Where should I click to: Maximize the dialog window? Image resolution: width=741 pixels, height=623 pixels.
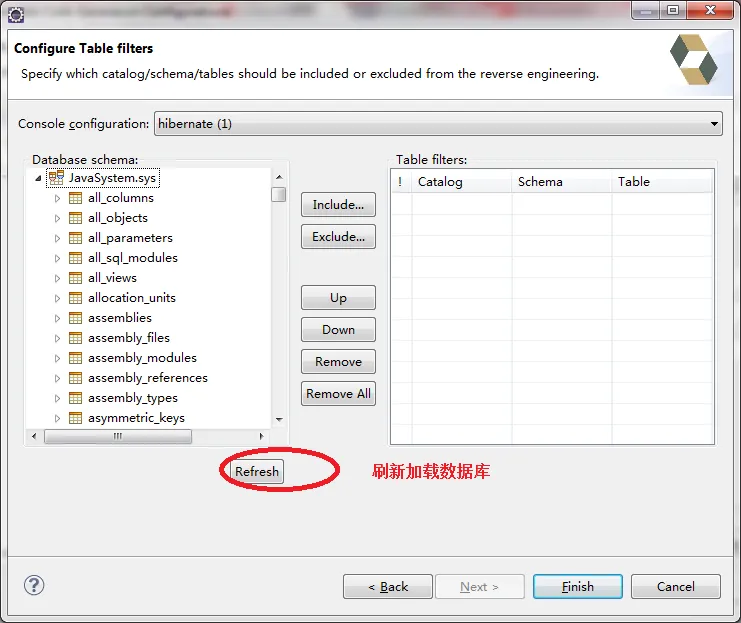point(673,10)
